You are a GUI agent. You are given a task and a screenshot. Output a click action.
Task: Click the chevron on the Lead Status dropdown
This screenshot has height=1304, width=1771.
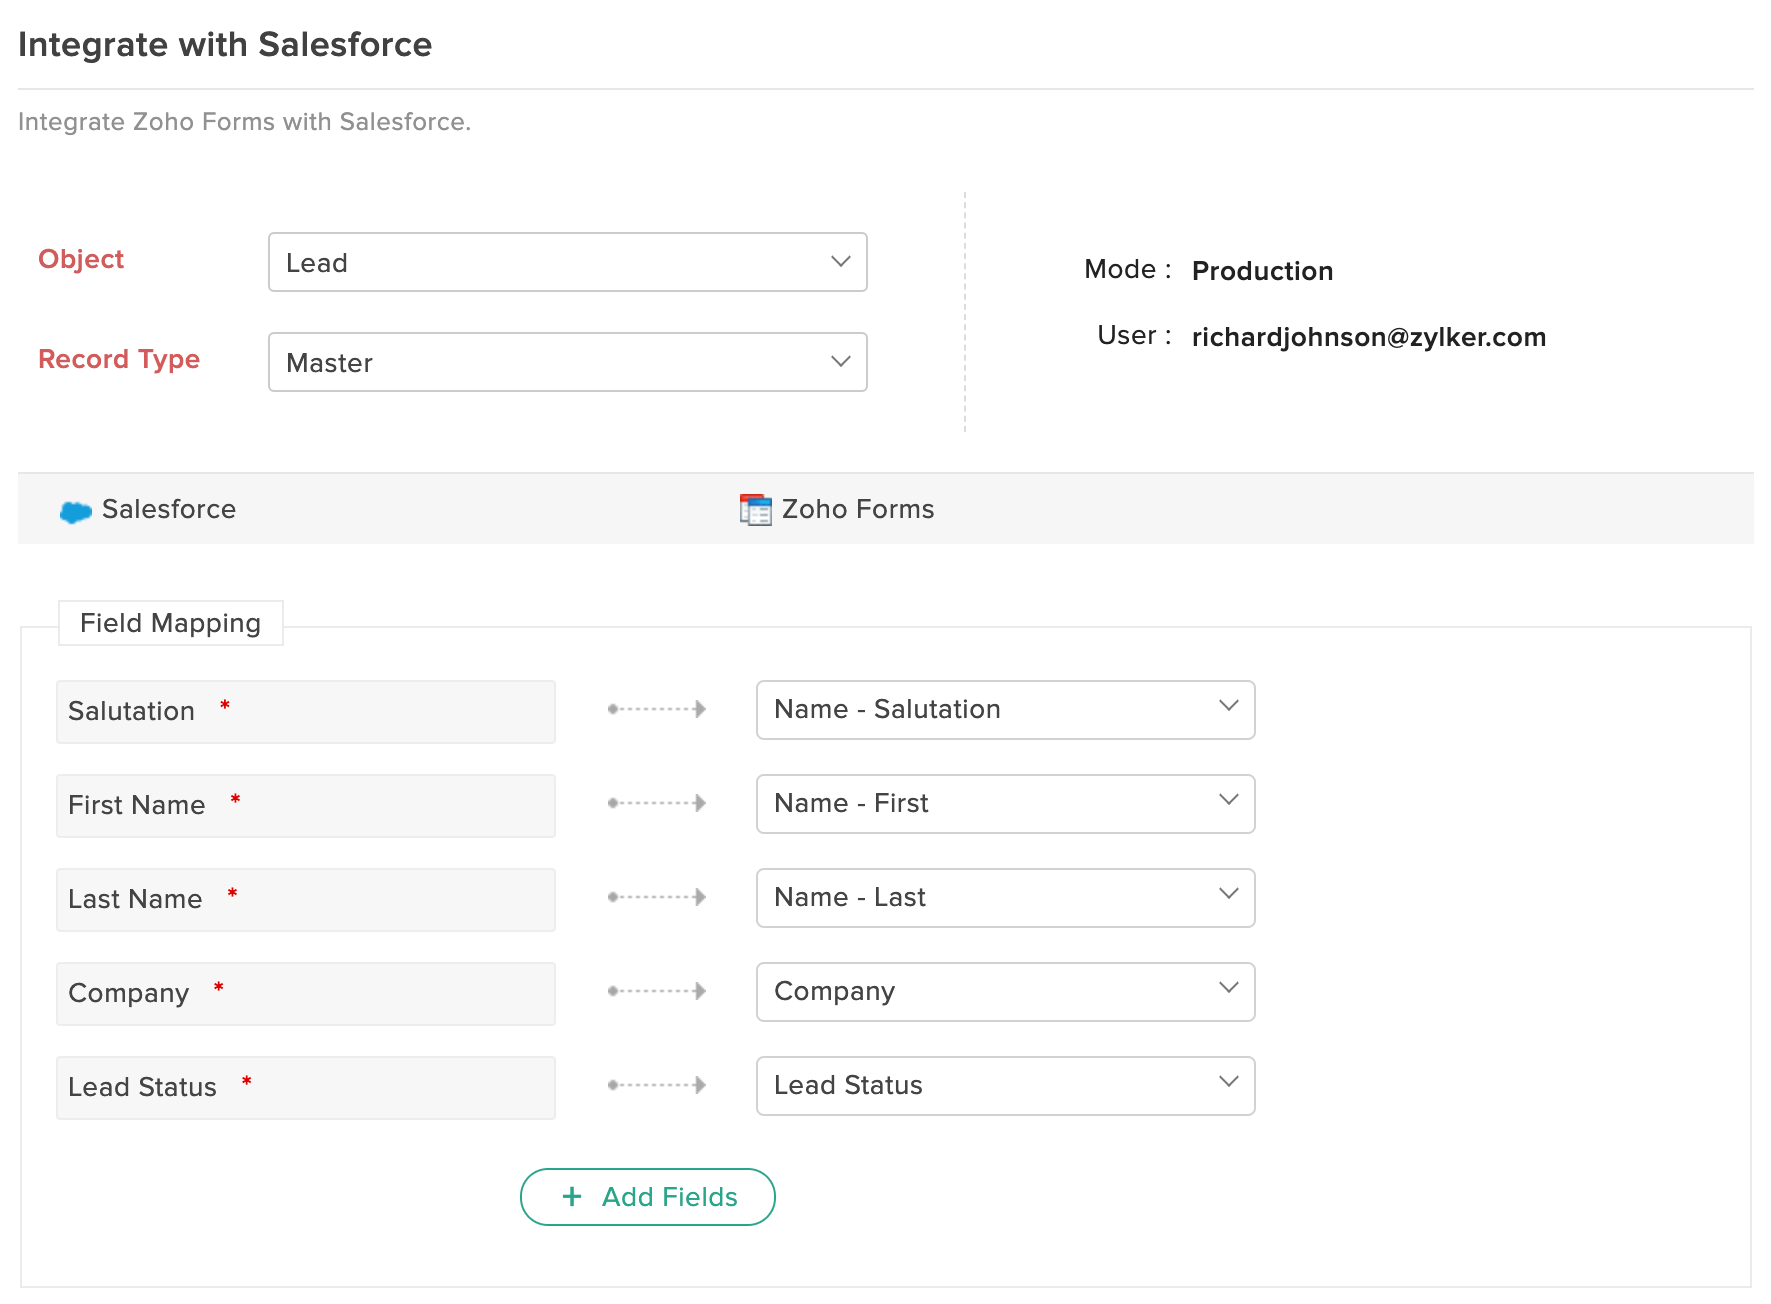pyautogui.click(x=1228, y=1084)
